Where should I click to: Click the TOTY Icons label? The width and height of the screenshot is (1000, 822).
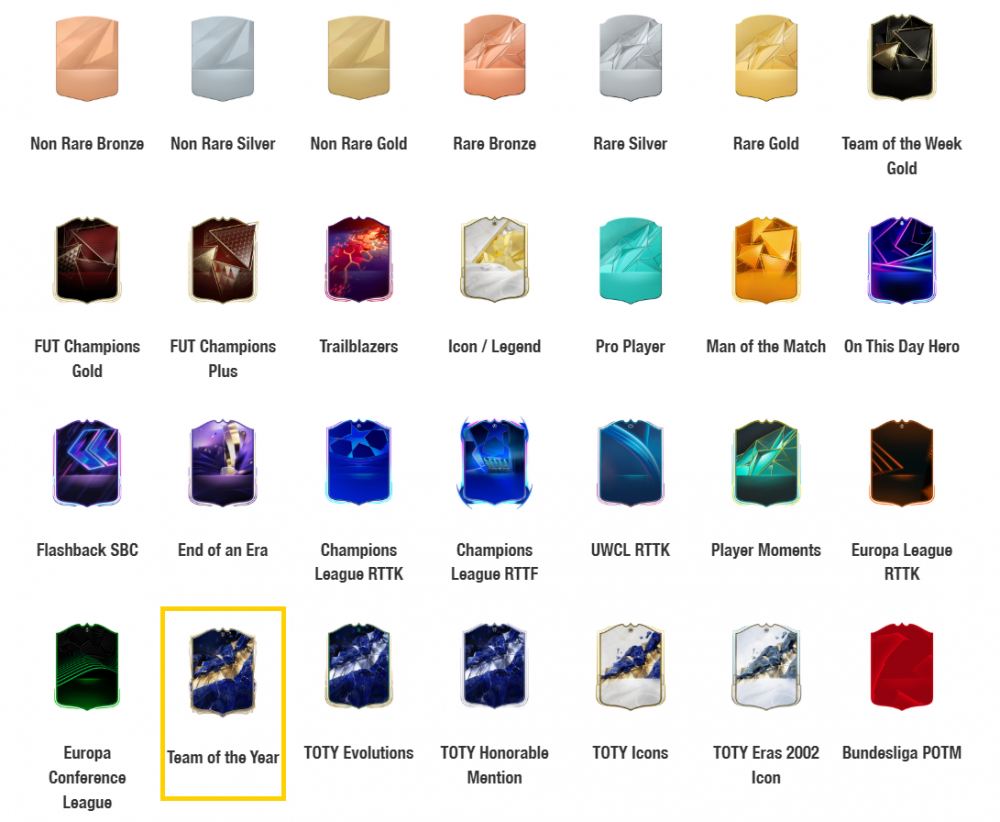630,753
